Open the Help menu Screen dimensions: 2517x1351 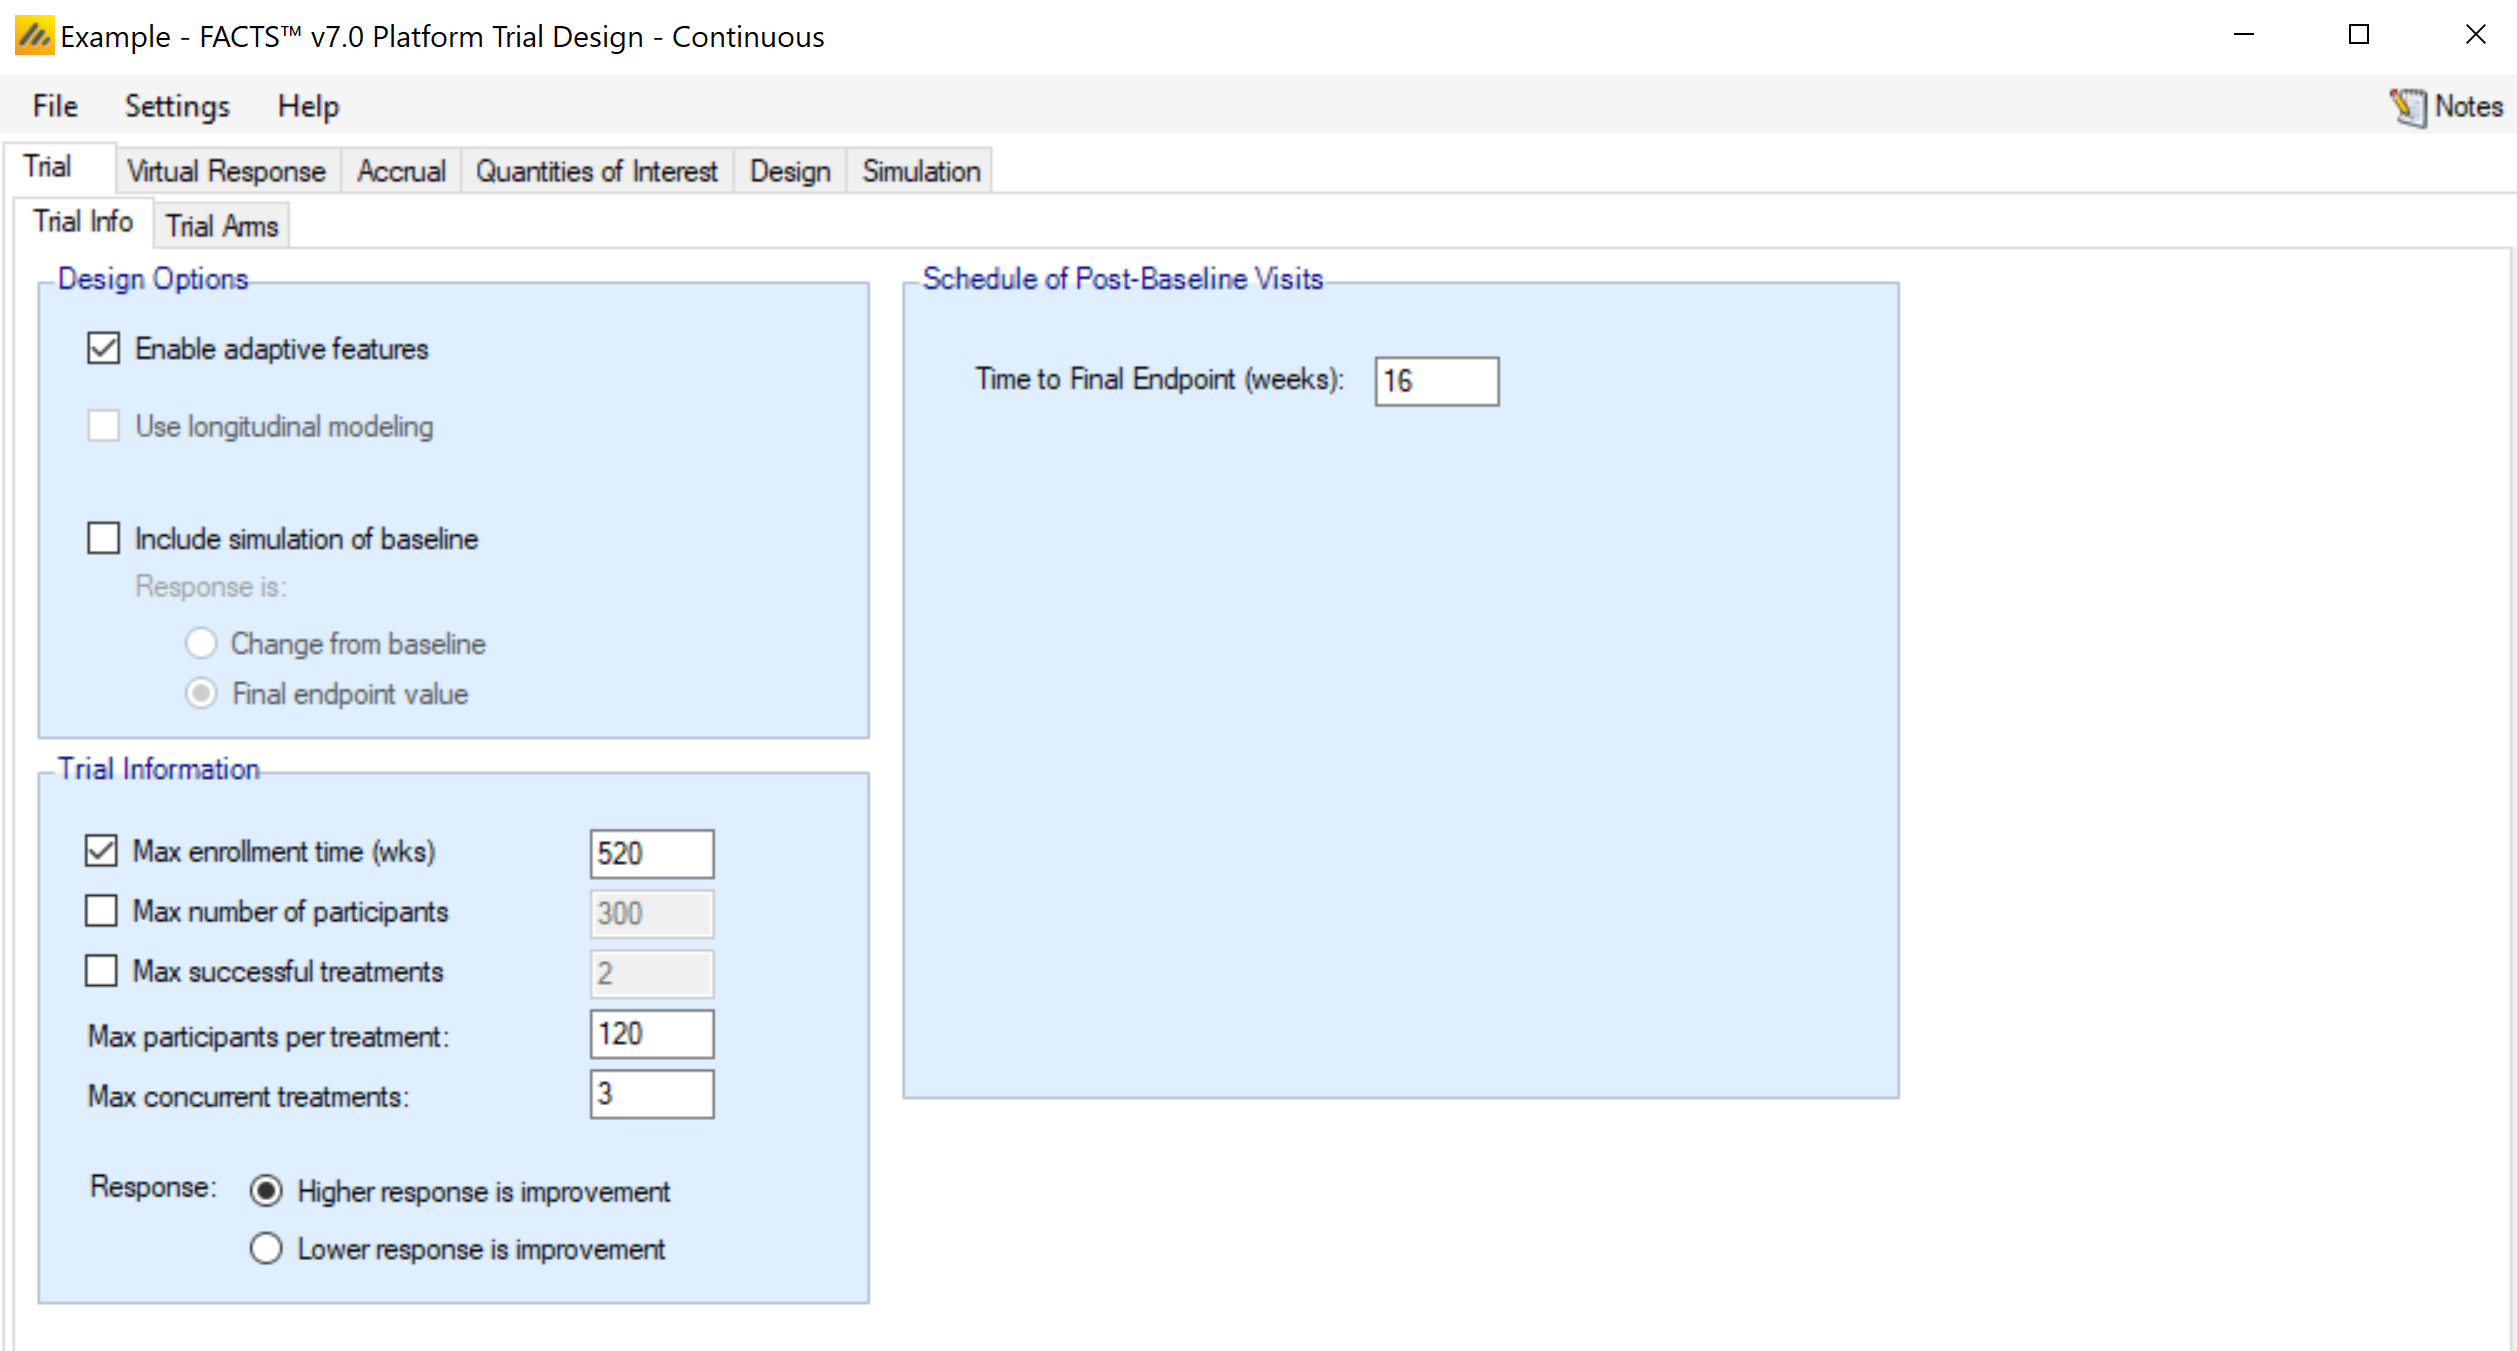(308, 106)
